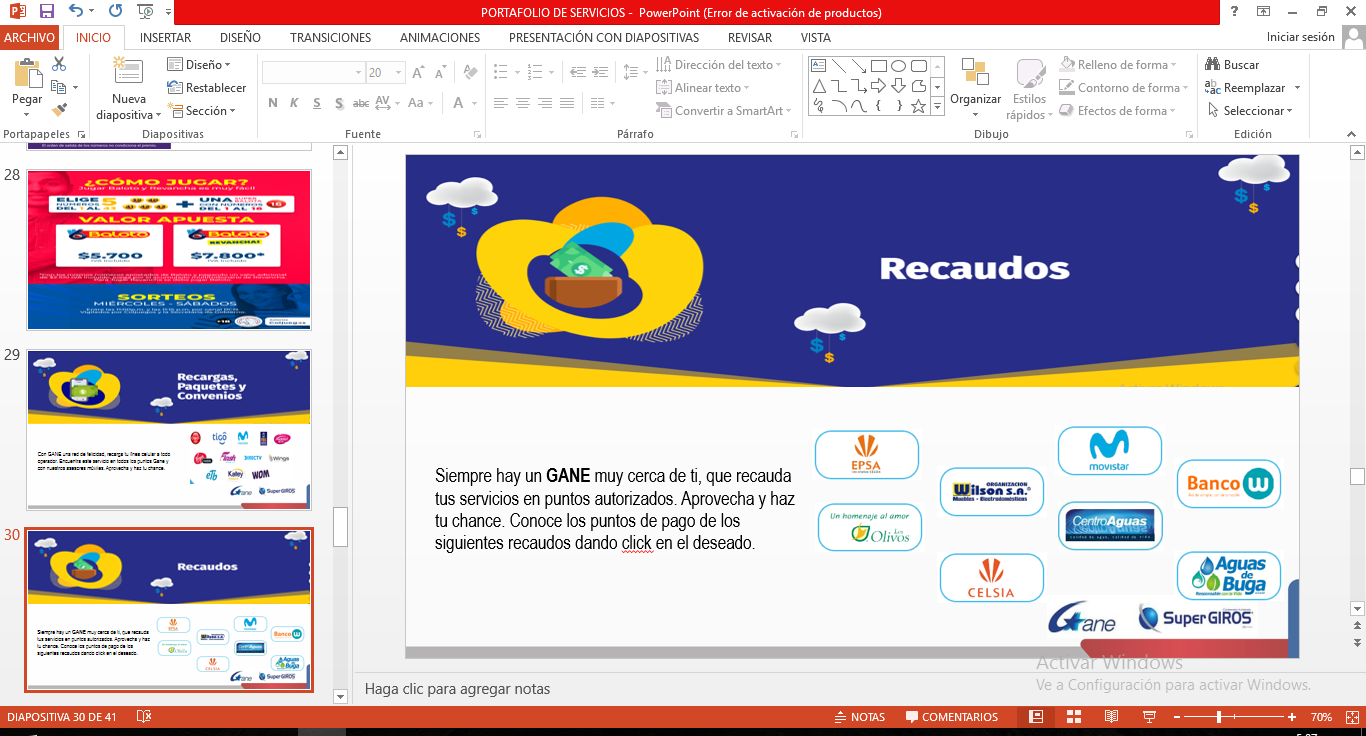The height and width of the screenshot is (736, 1366).
Task: Align text left in paragraph group
Action: click(x=501, y=103)
